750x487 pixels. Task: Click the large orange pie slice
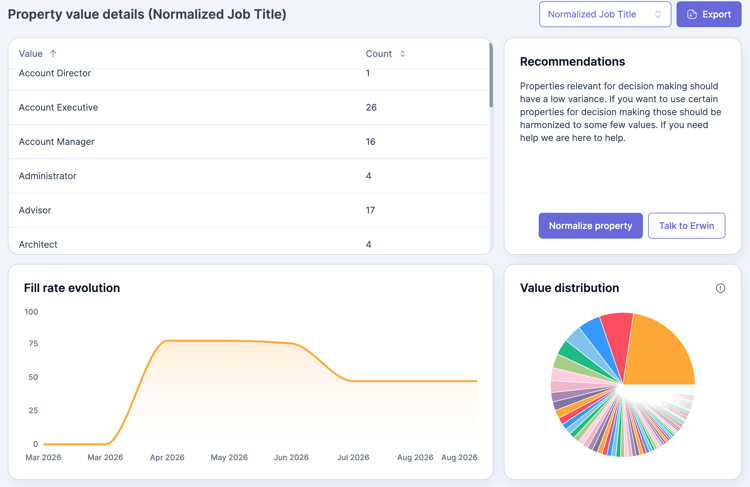pos(662,354)
